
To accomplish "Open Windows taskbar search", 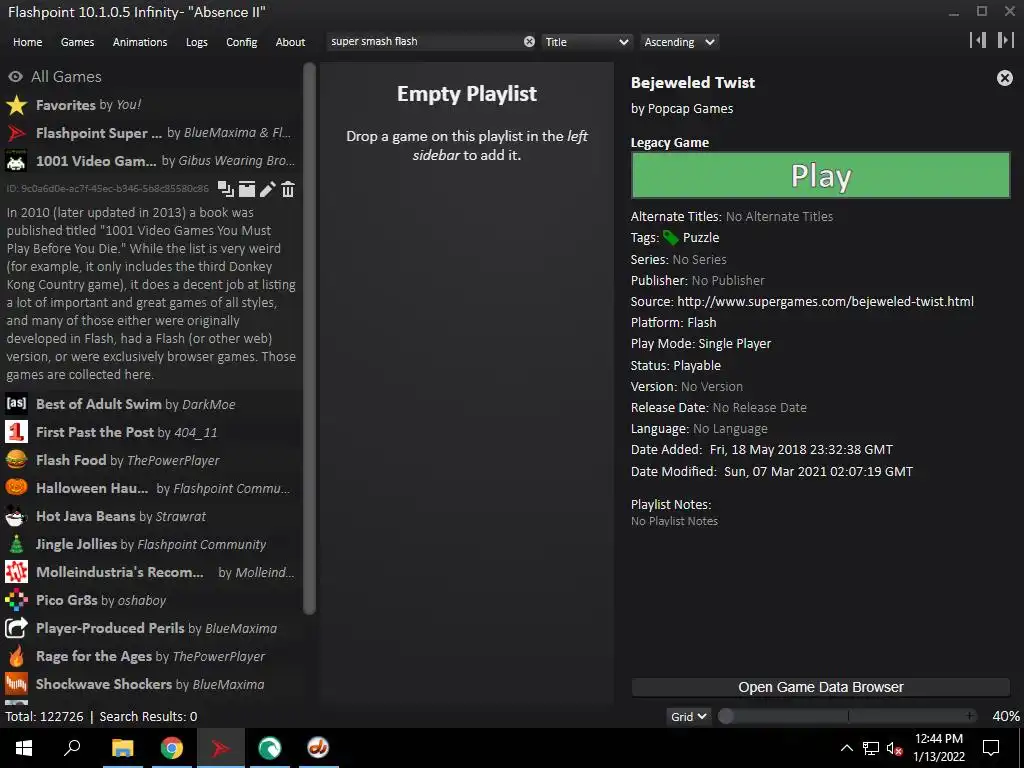I will 72,748.
